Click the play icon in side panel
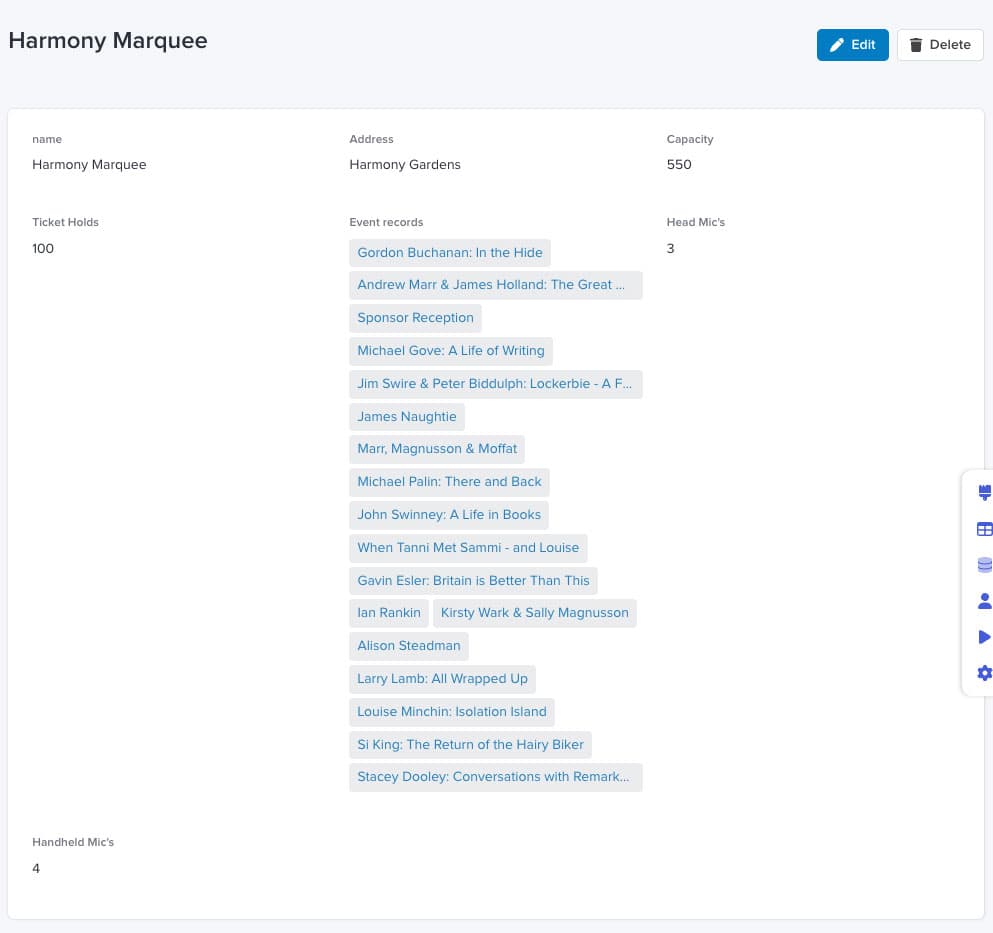993x933 pixels. pos(984,637)
